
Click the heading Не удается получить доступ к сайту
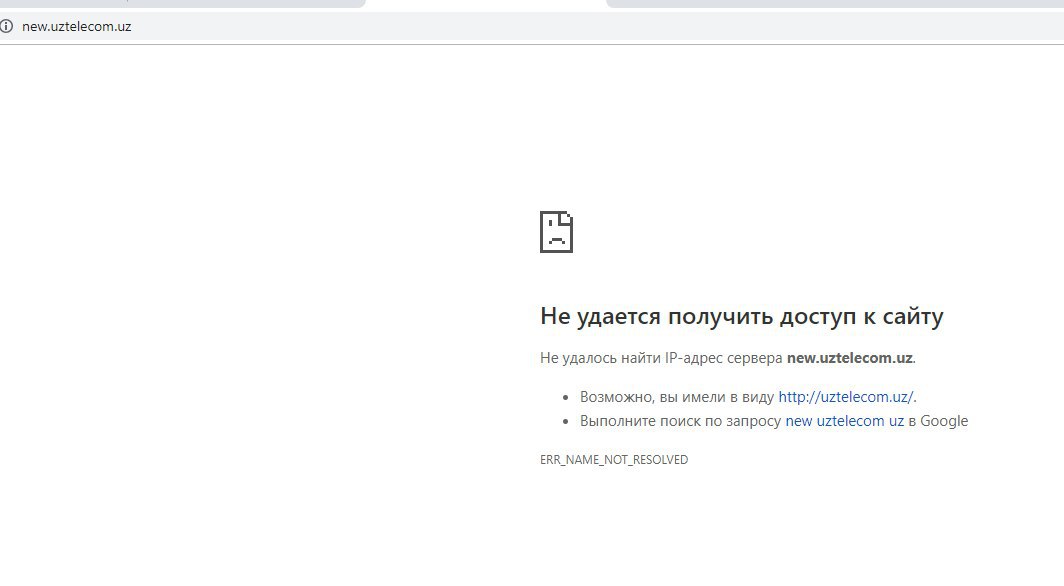click(x=742, y=316)
